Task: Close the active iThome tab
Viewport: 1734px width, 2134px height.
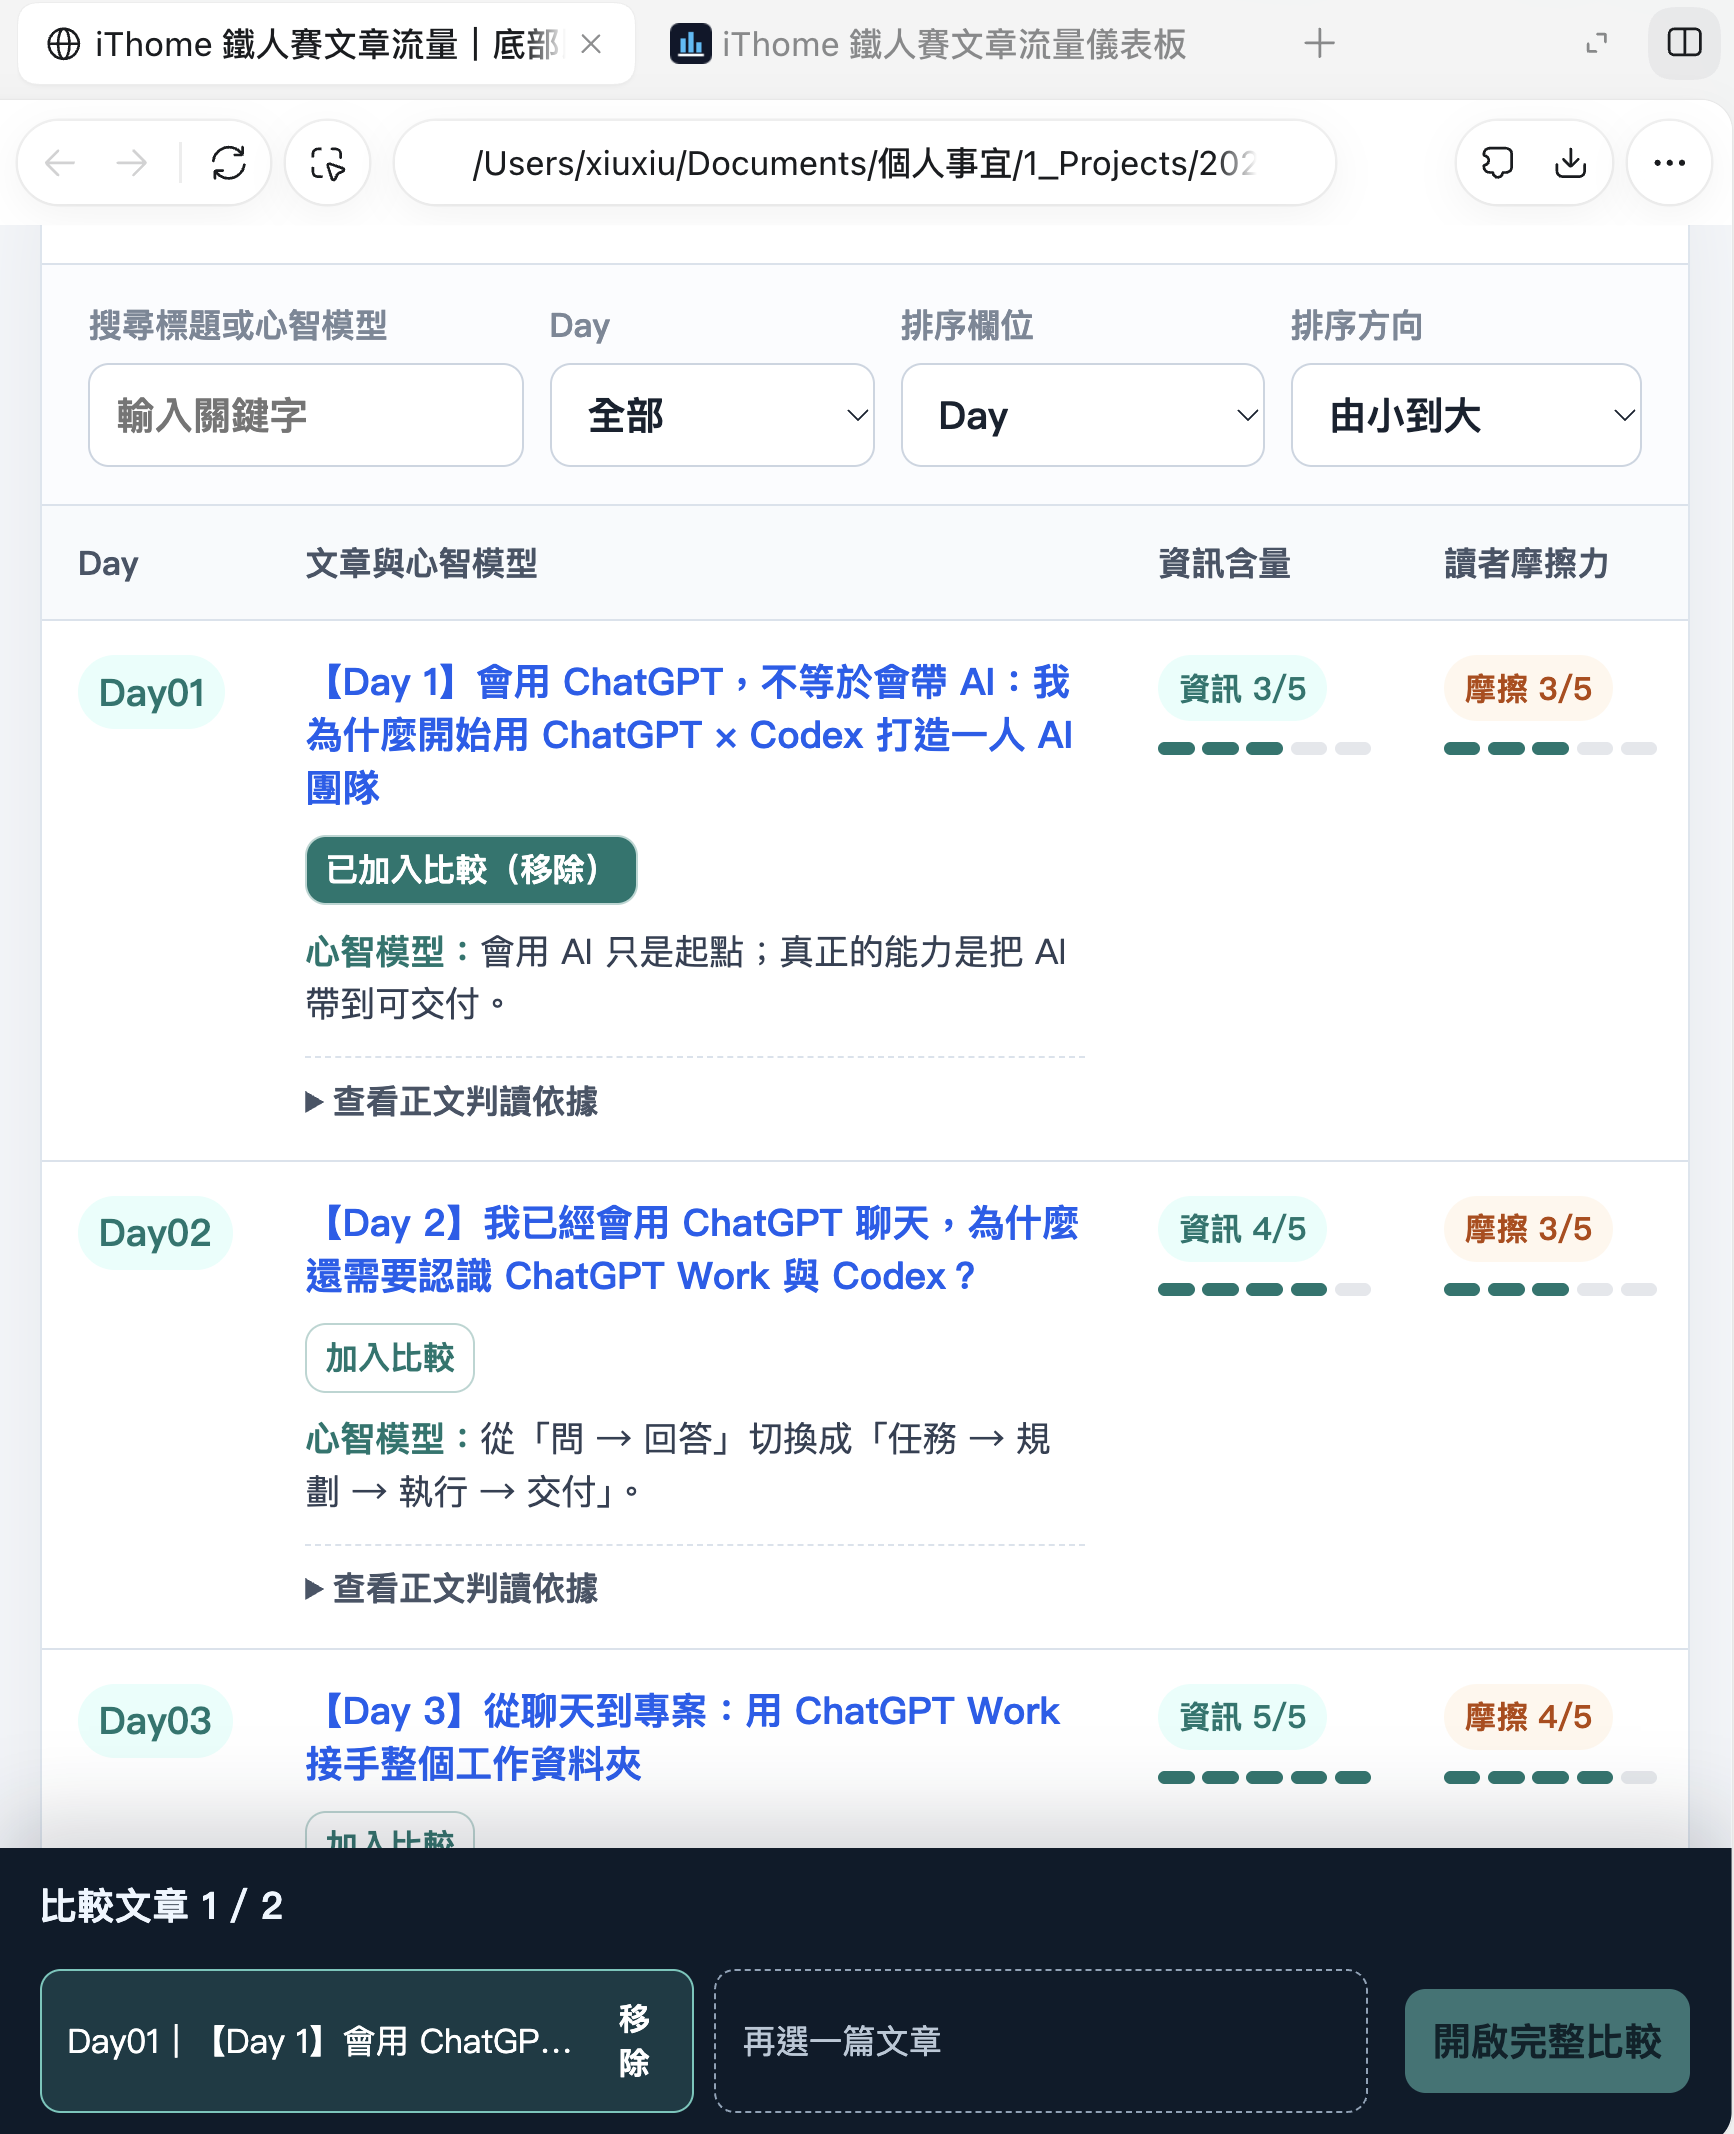Action: pos(591,44)
